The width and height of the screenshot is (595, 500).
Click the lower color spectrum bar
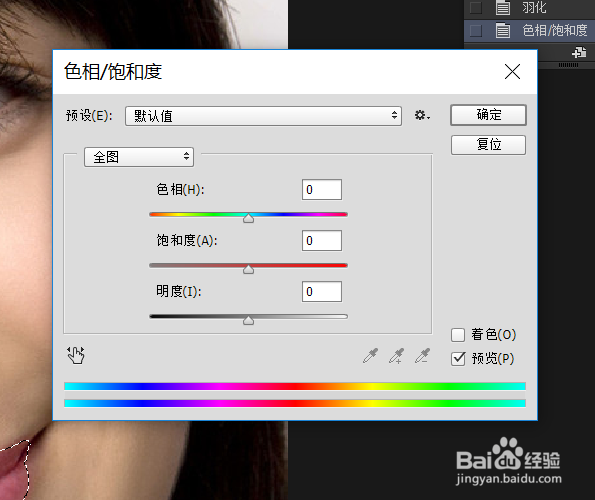tap(295, 403)
